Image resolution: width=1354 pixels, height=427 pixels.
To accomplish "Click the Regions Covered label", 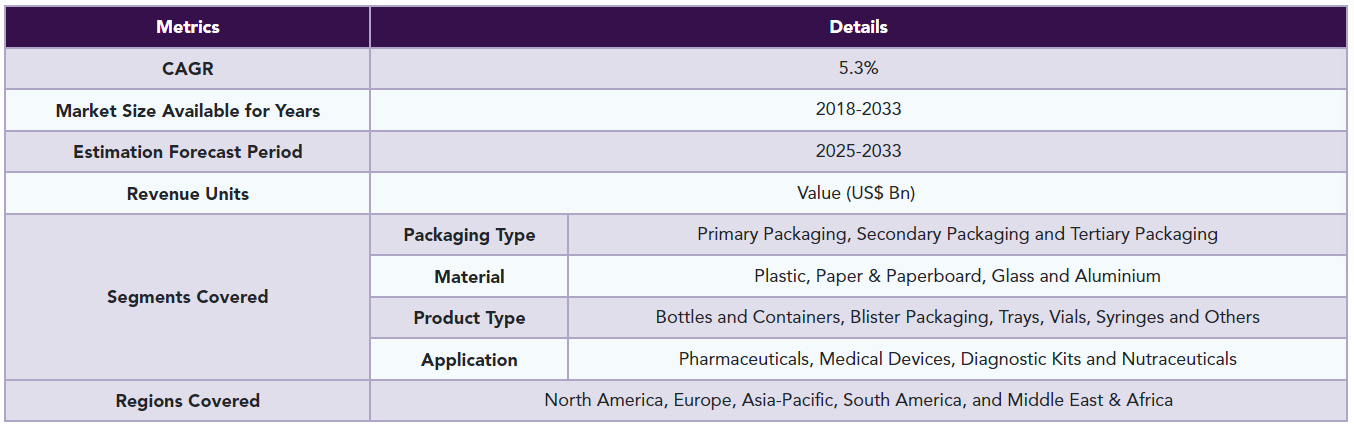I will pos(187,401).
